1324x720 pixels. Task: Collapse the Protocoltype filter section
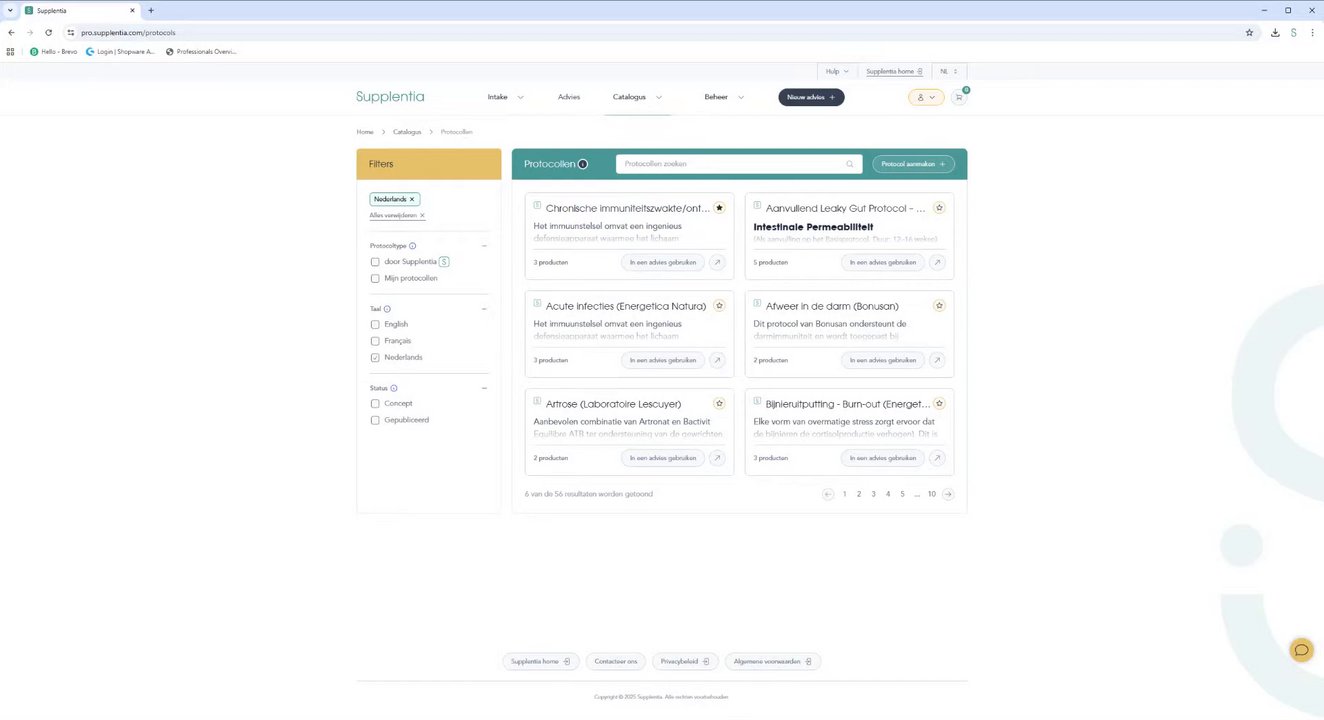[484, 246]
